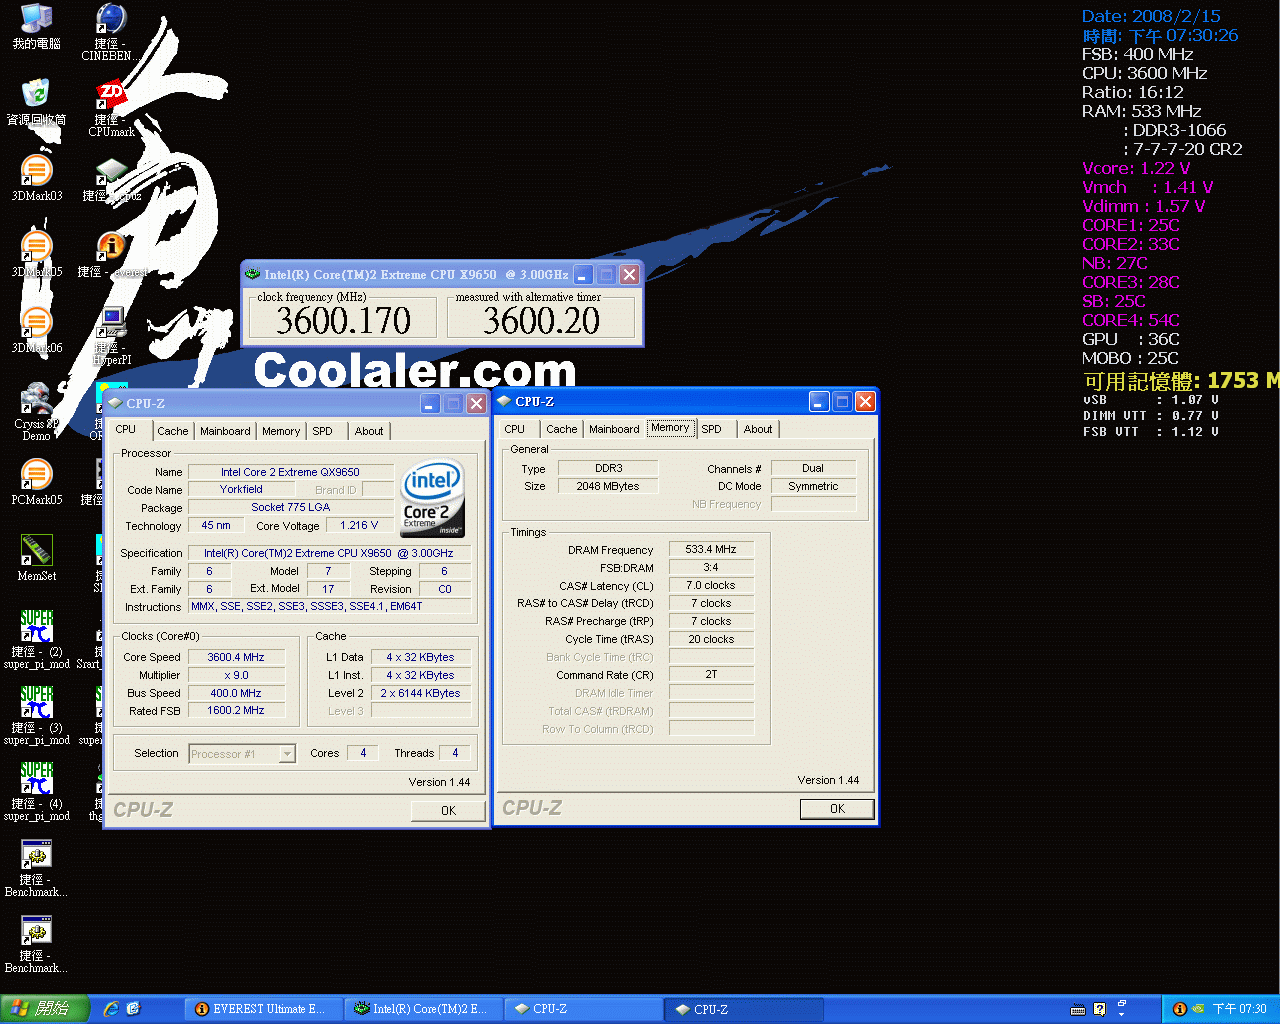Switch to Memory tab in left CPU-Z window
Screen dimensions: 1280x1024
click(x=281, y=431)
